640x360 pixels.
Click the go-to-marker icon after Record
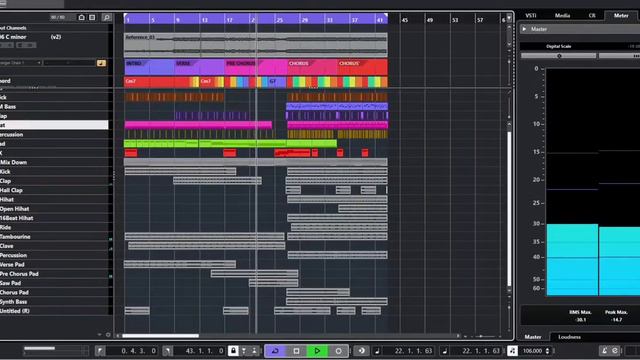(361, 351)
